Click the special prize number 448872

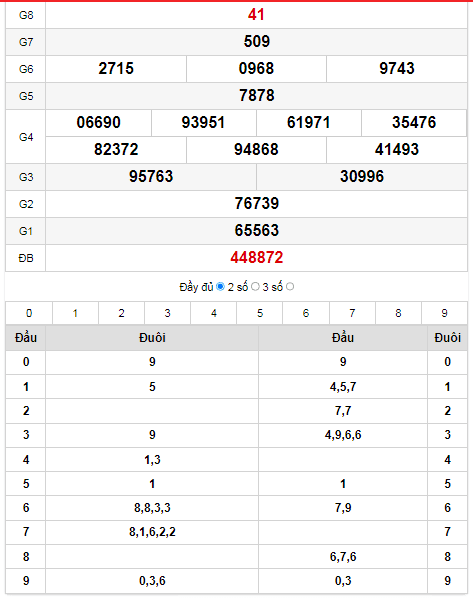[256, 257]
